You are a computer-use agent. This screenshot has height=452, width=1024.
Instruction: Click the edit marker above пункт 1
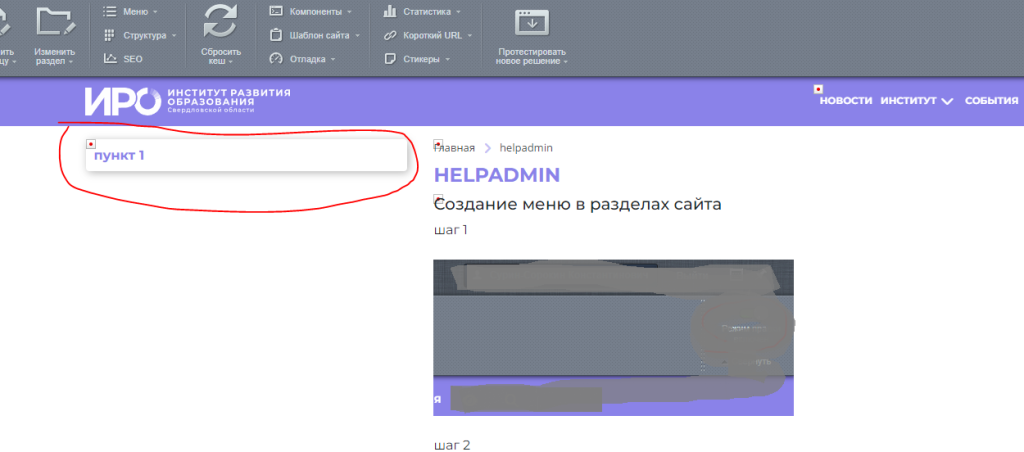(x=91, y=143)
